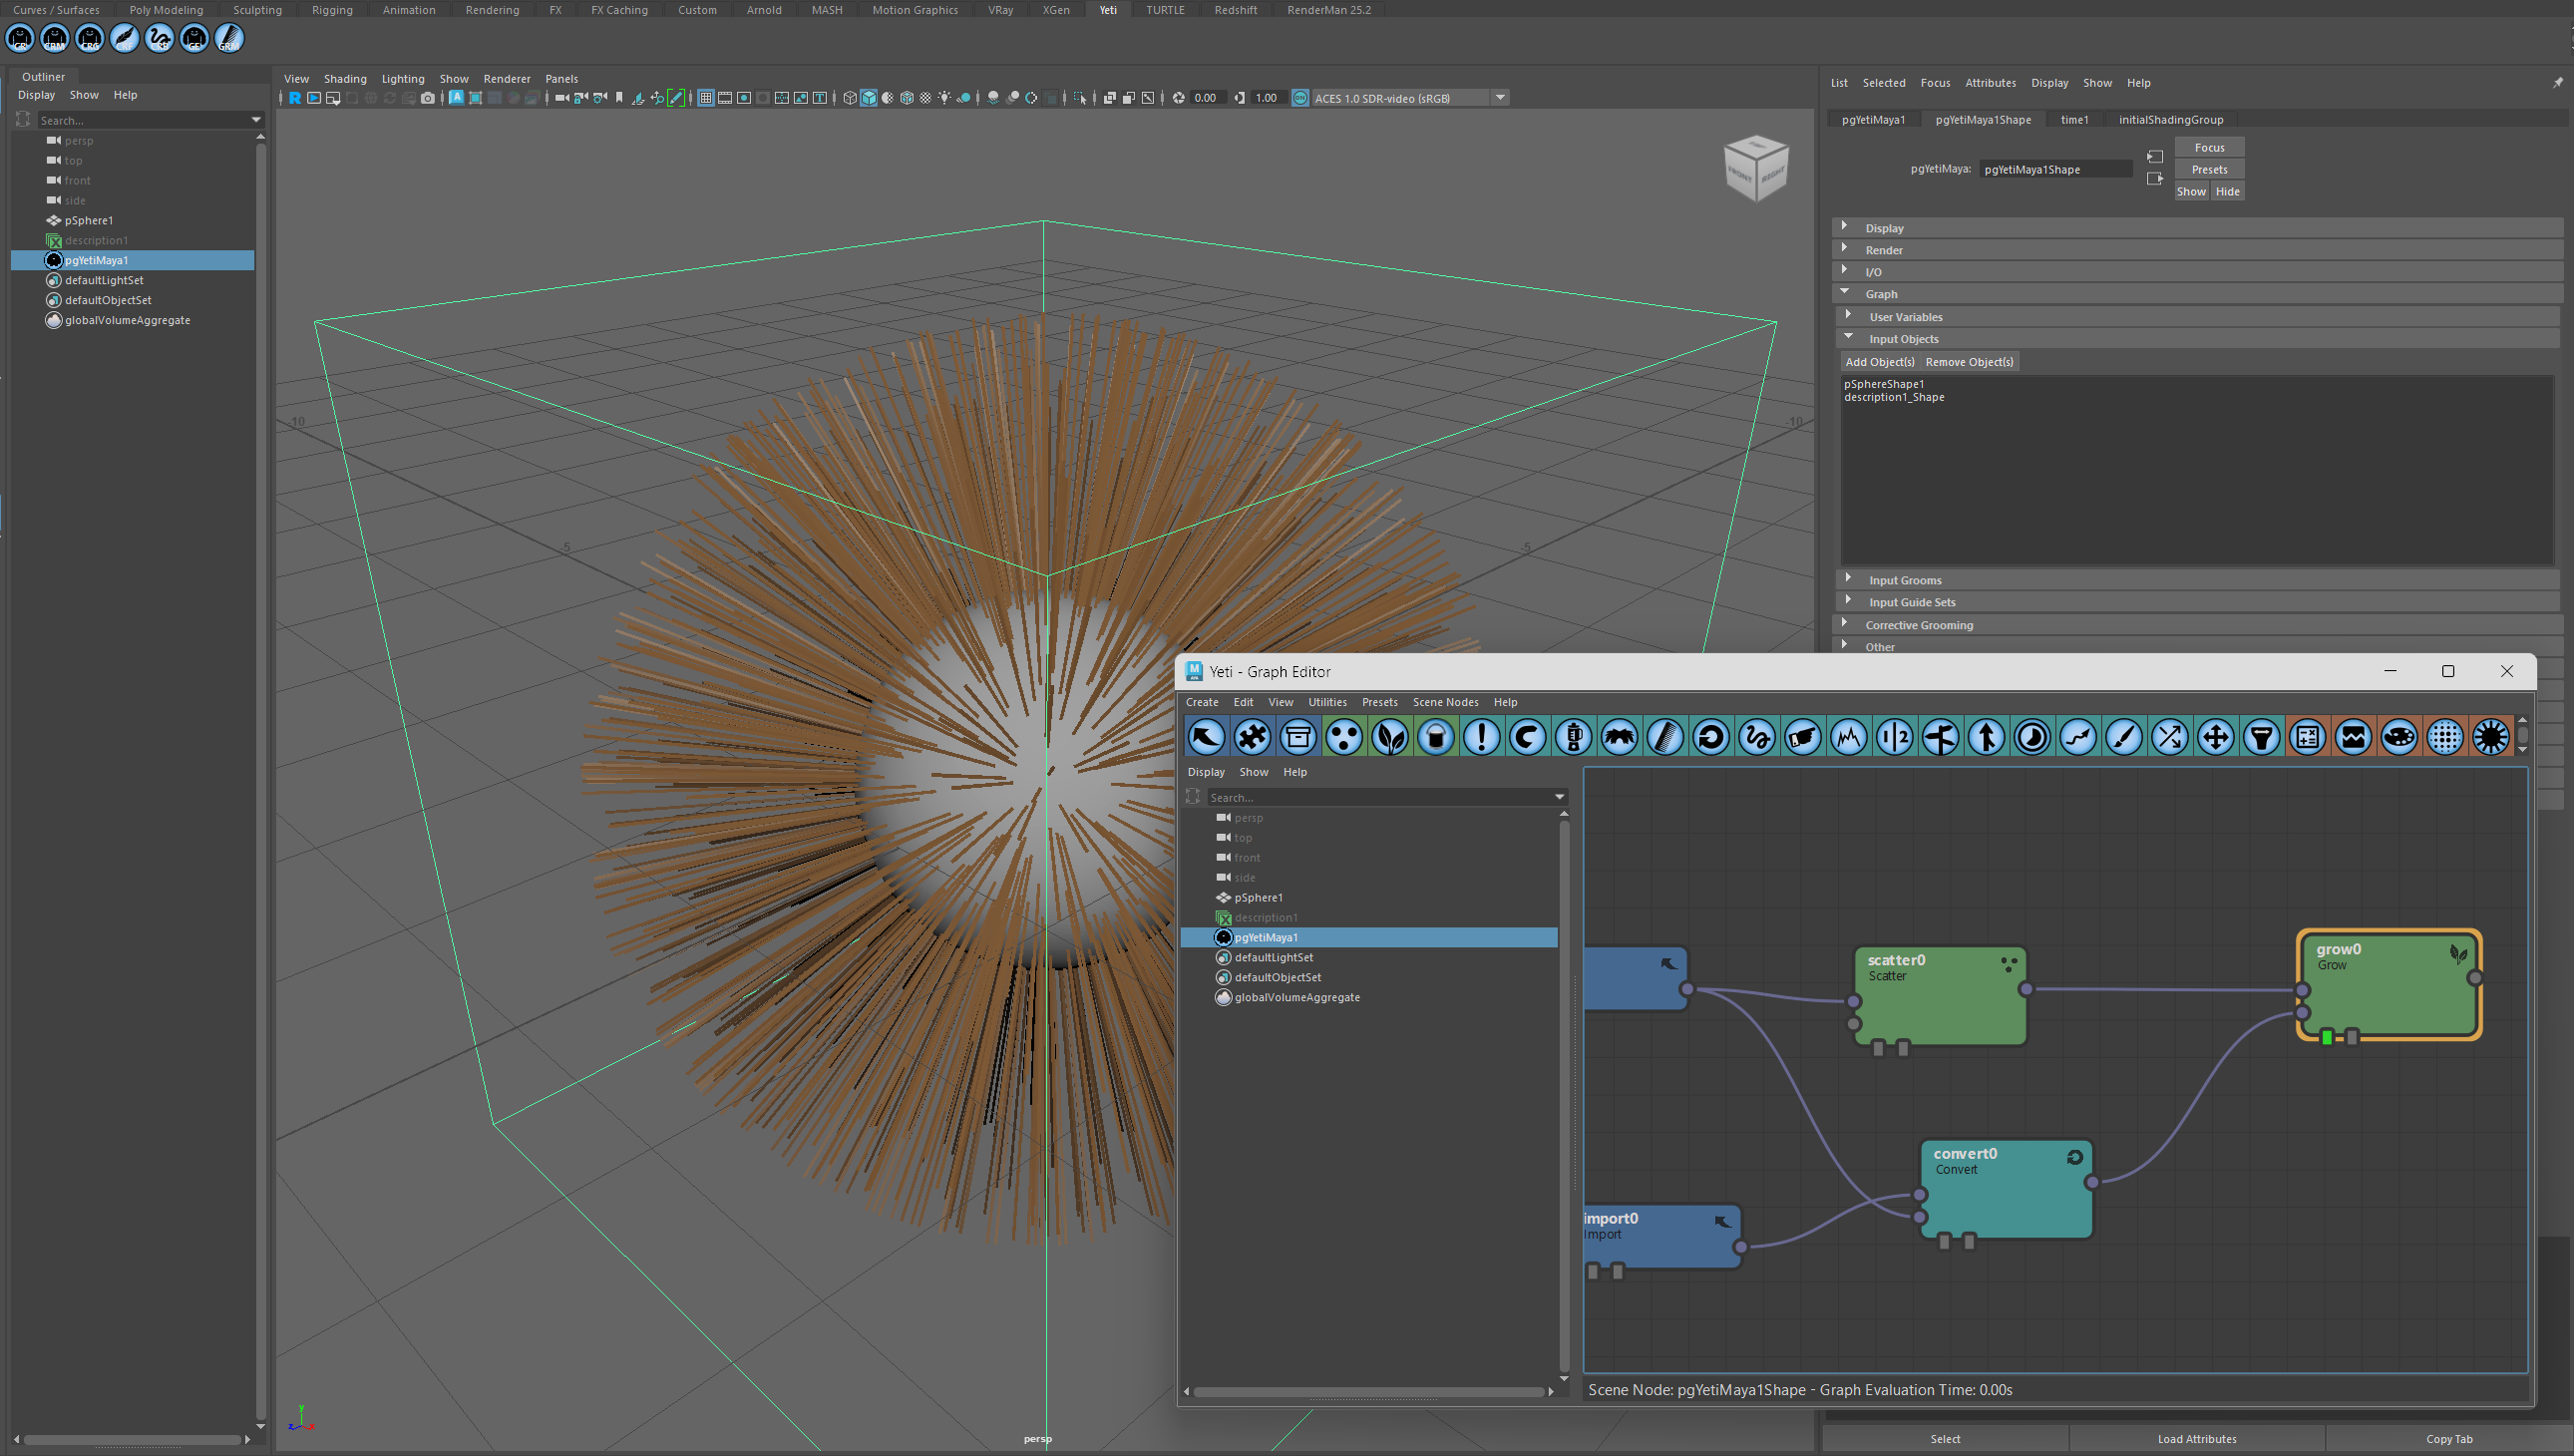Click the ACES 1.0 SDR-video sRGB color dropdown

(1405, 97)
